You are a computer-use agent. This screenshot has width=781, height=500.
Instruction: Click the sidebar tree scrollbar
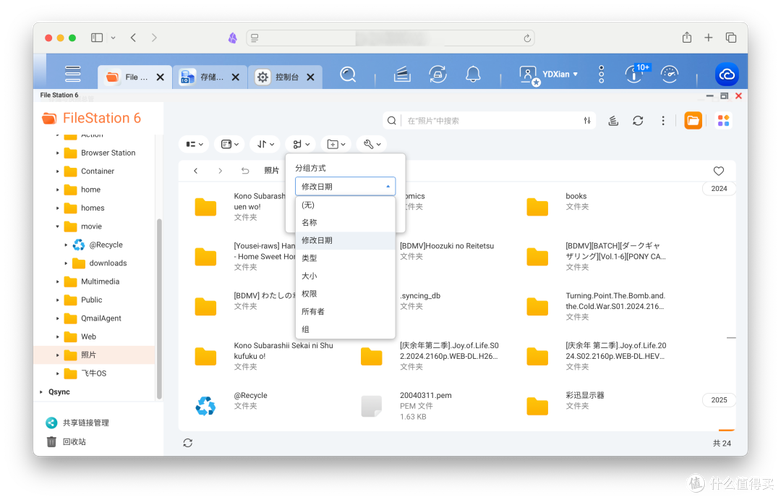(x=159, y=309)
